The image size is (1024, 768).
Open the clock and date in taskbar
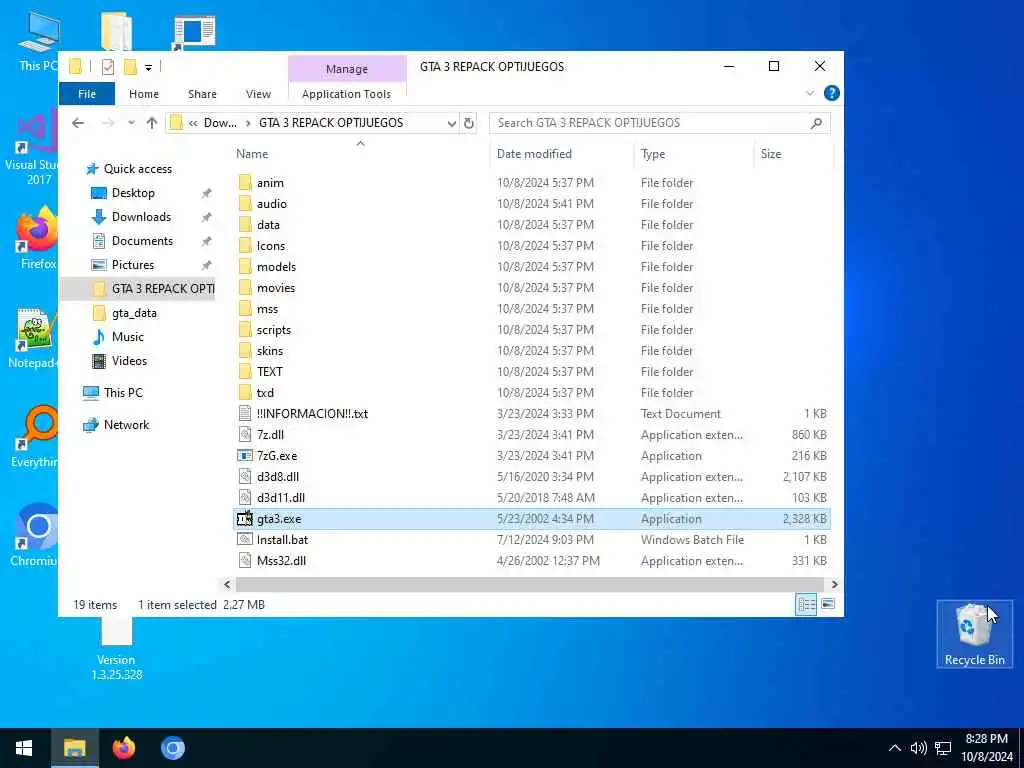[x=986, y=748]
